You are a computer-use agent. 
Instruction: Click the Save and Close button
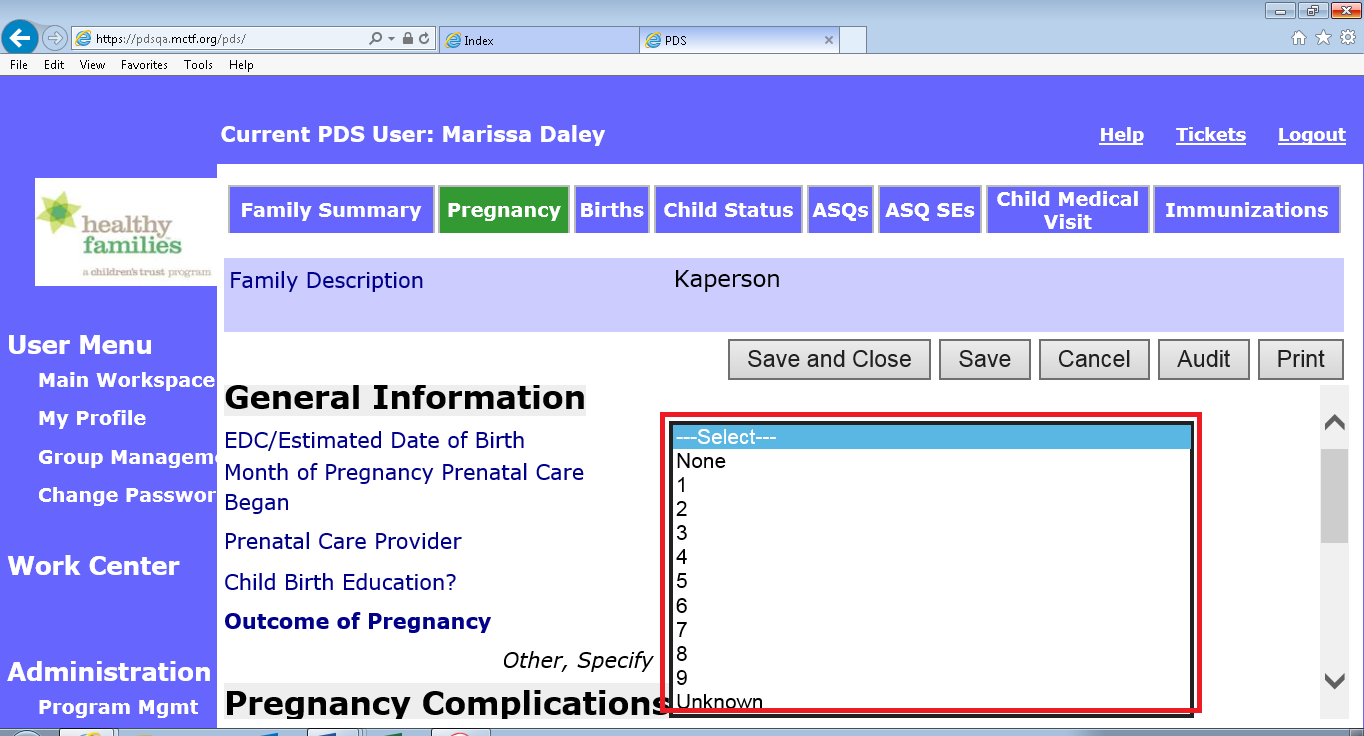pos(829,359)
